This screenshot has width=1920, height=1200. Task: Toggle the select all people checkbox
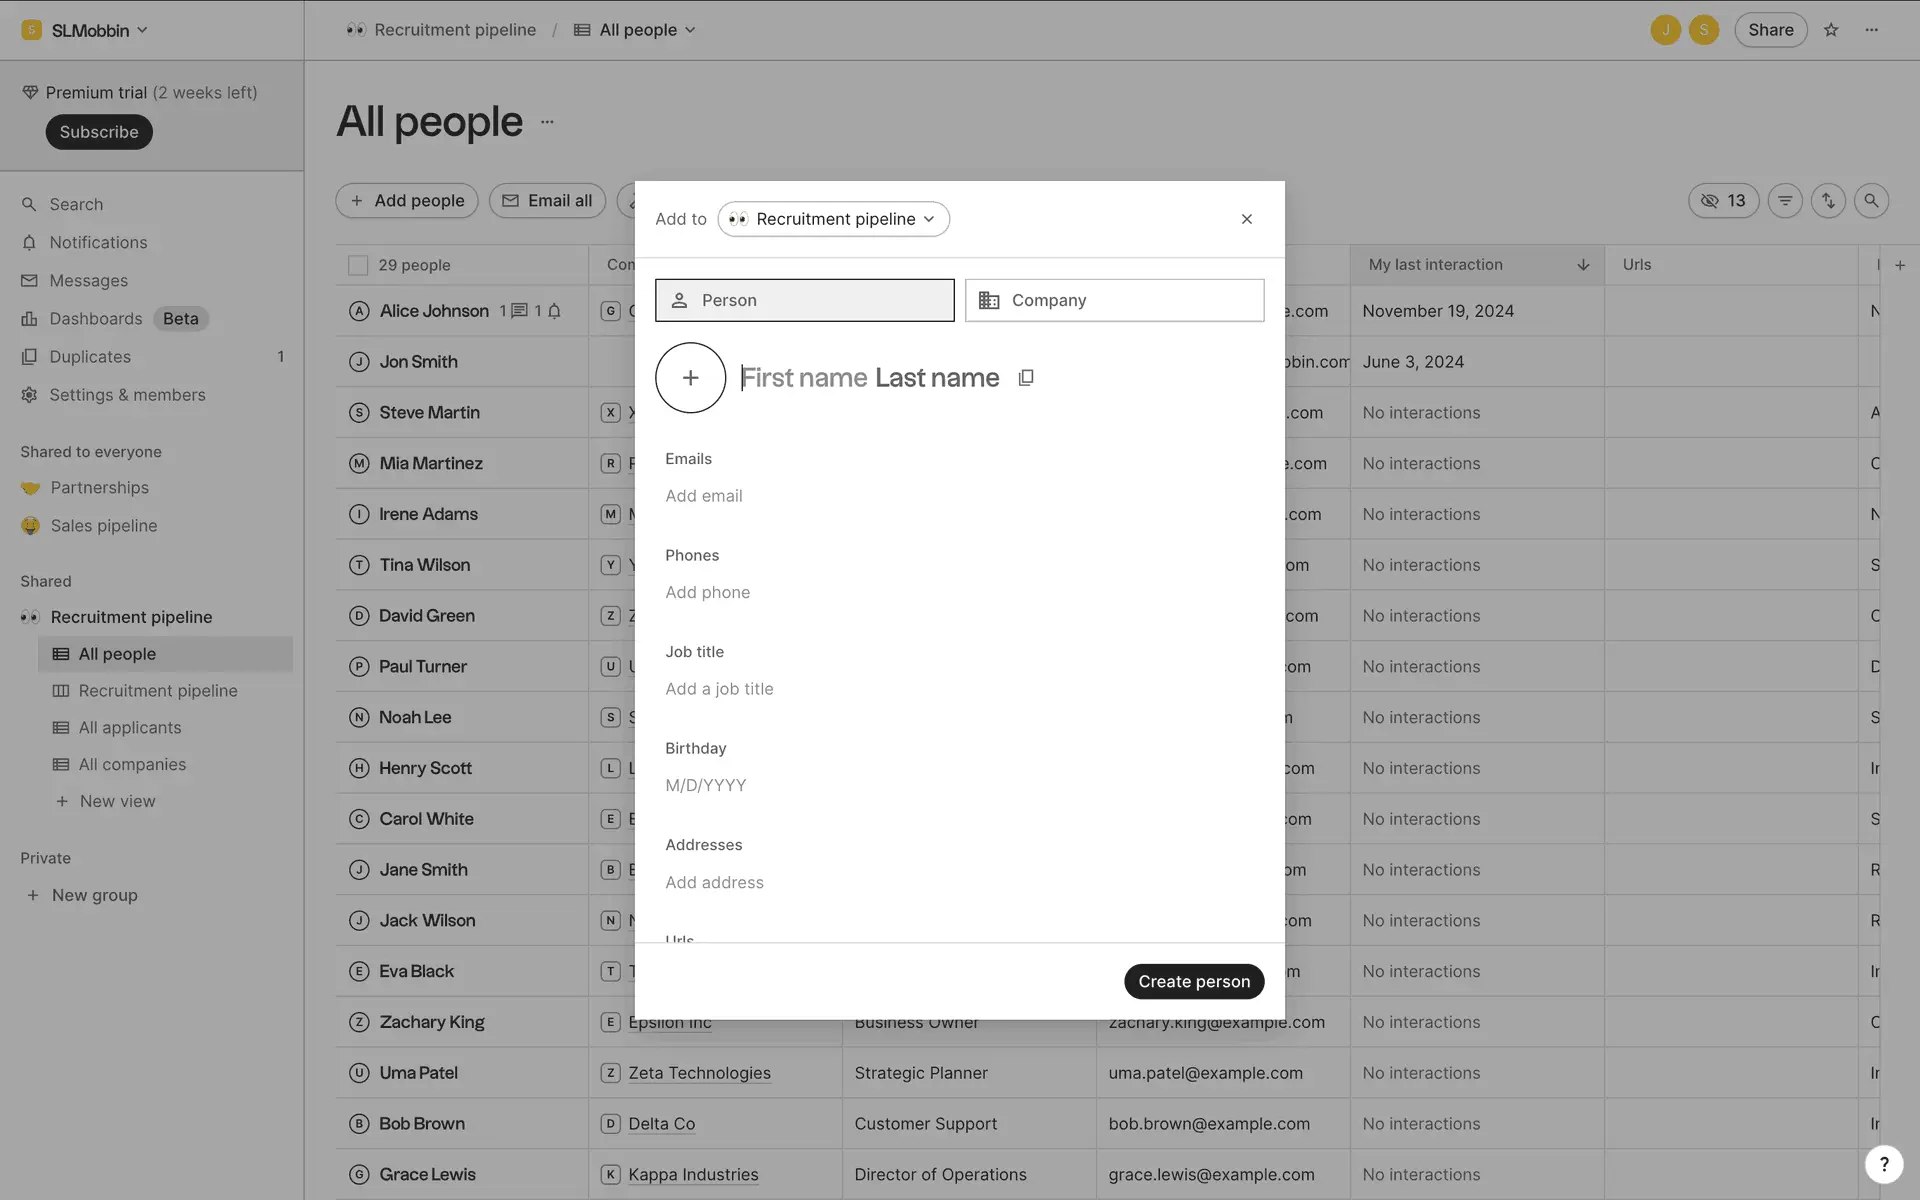coord(357,265)
